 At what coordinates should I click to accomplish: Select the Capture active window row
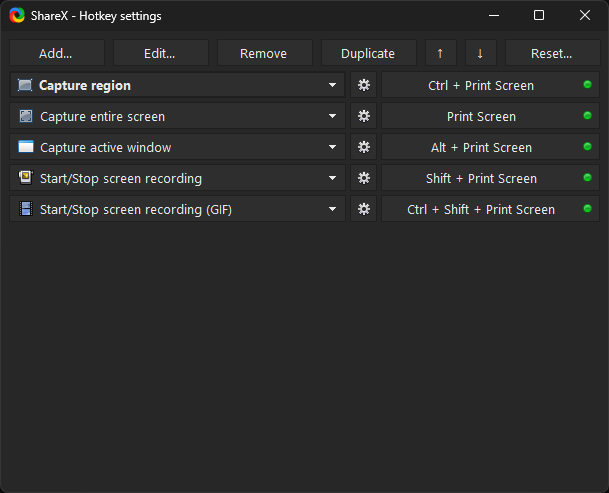pyautogui.click(x=177, y=147)
